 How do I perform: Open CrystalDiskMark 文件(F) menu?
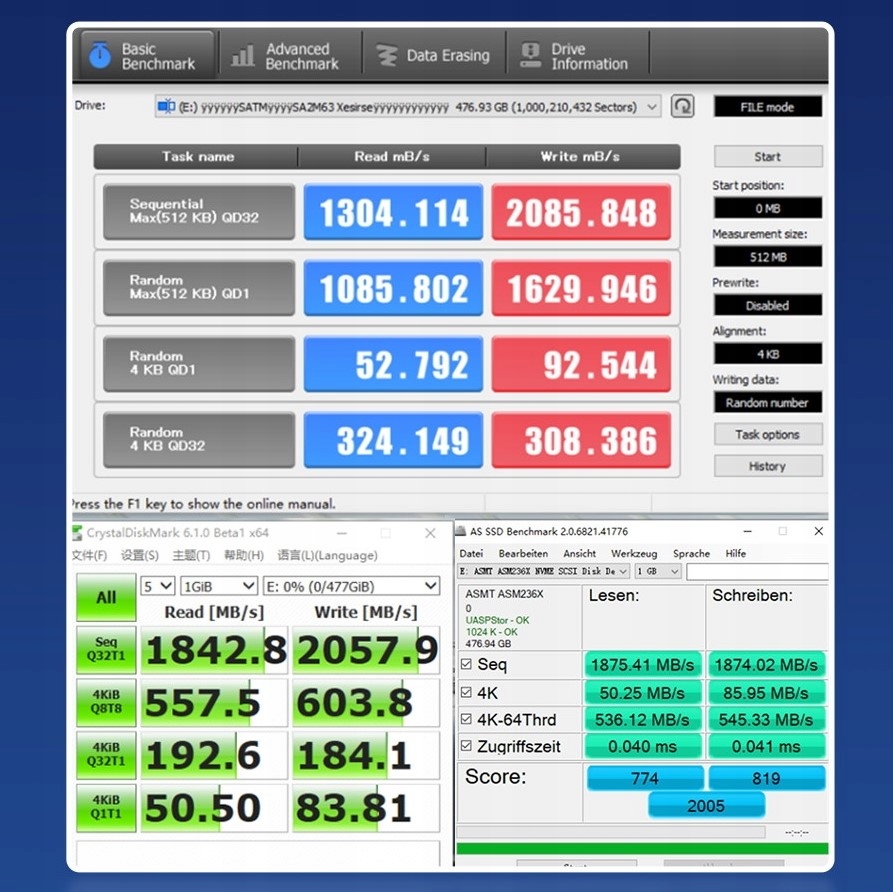[89, 555]
